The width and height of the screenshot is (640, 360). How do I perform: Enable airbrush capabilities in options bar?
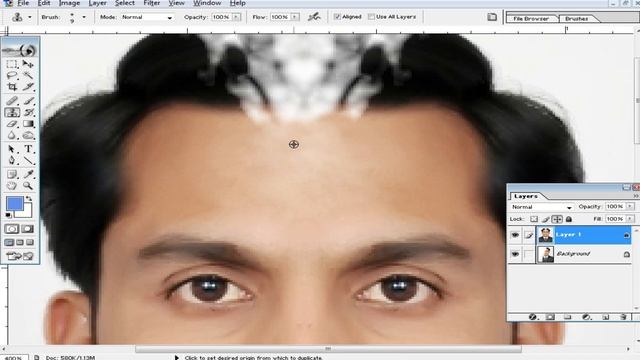pyautogui.click(x=314, y=17)
